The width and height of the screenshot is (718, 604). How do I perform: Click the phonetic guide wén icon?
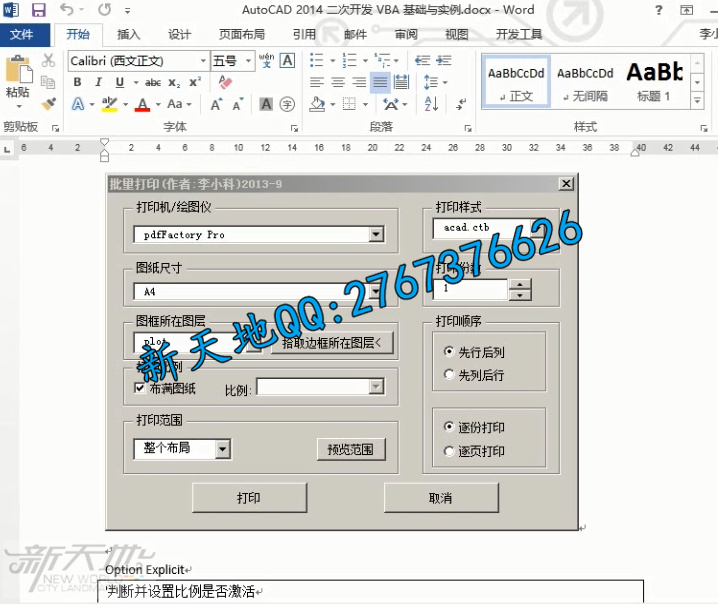point(267,60)
